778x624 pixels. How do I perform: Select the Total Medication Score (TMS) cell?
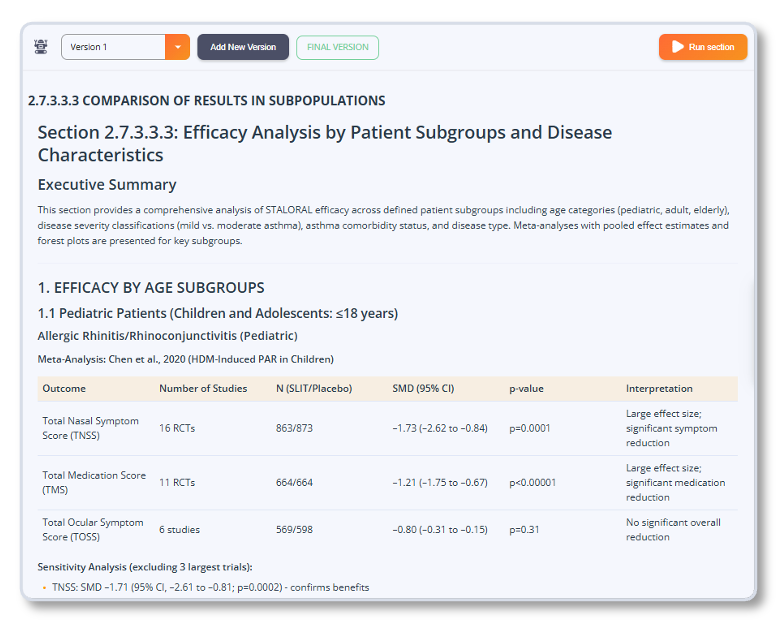pyautogui.click(x=93, y=482)
